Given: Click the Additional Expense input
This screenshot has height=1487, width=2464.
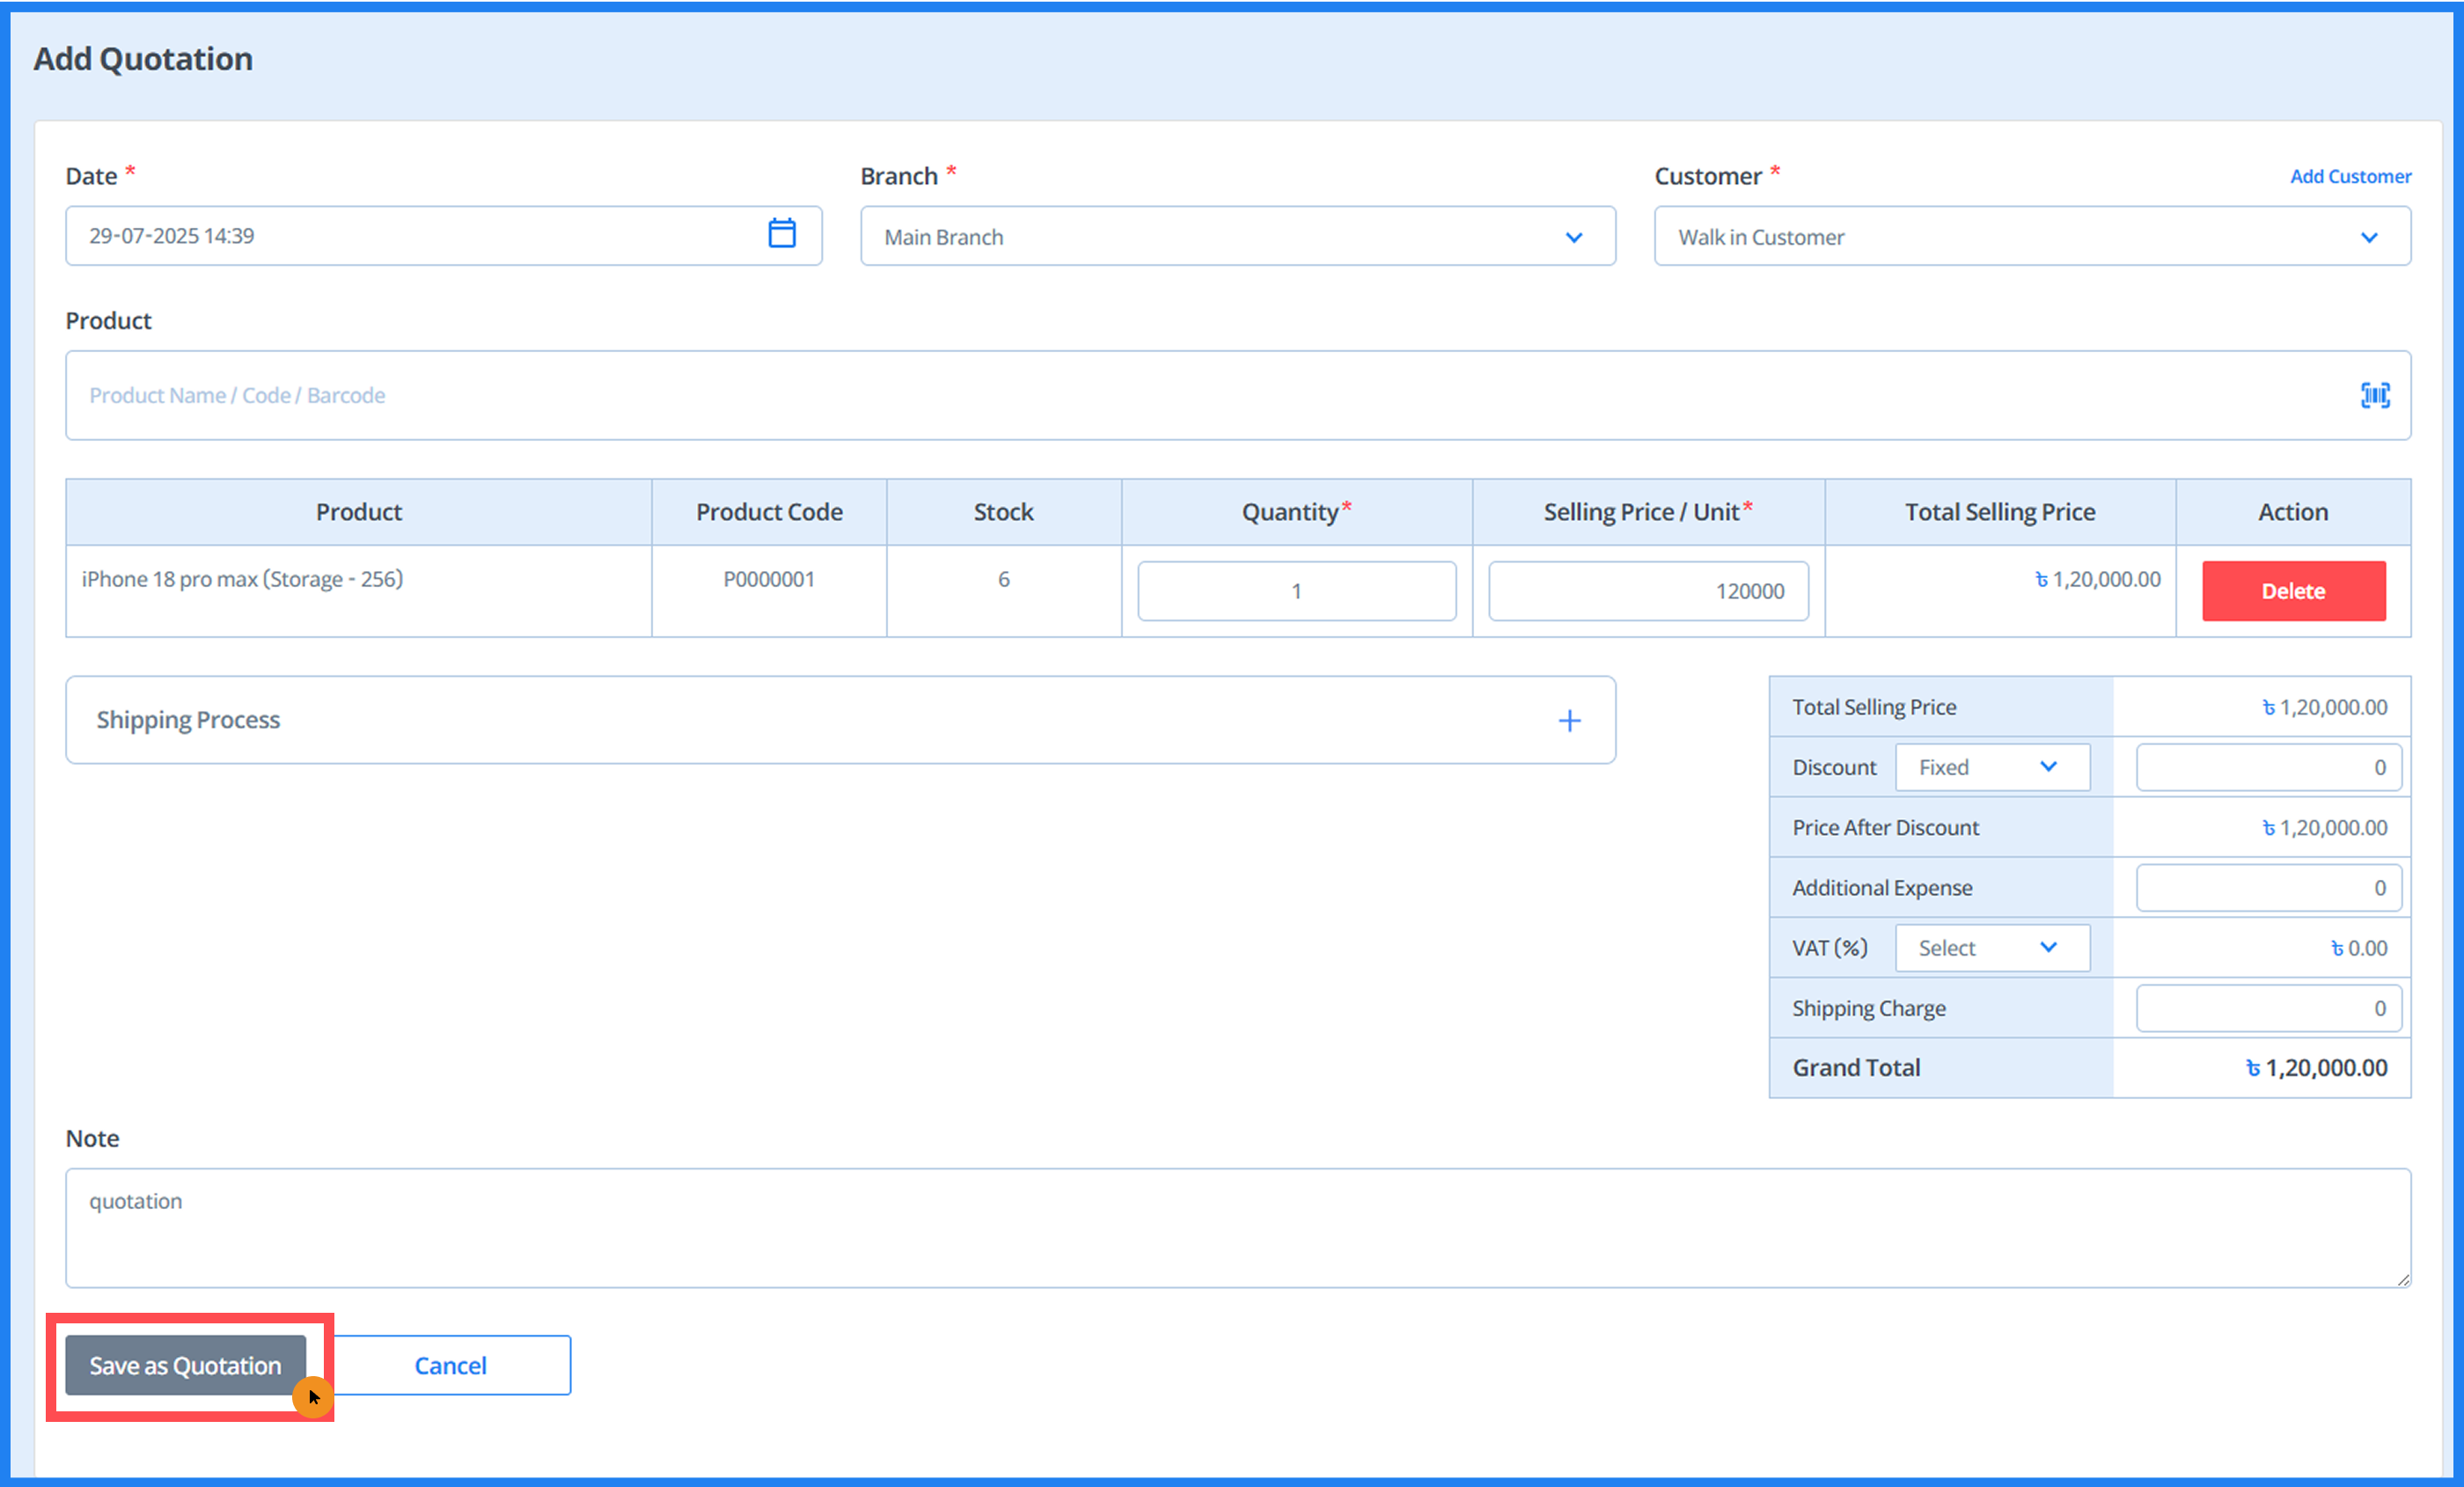Looking at the screenshot, I should 2268,888.
